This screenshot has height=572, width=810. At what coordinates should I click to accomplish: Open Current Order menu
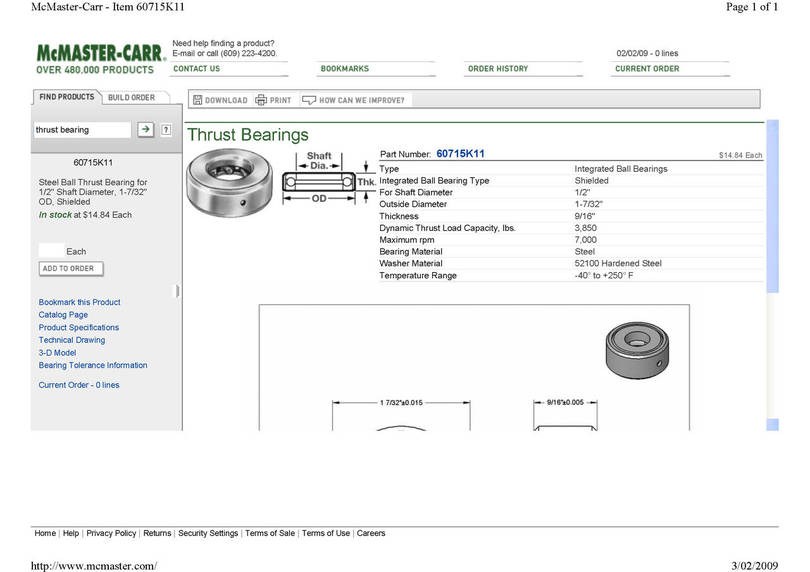(647, 69)
